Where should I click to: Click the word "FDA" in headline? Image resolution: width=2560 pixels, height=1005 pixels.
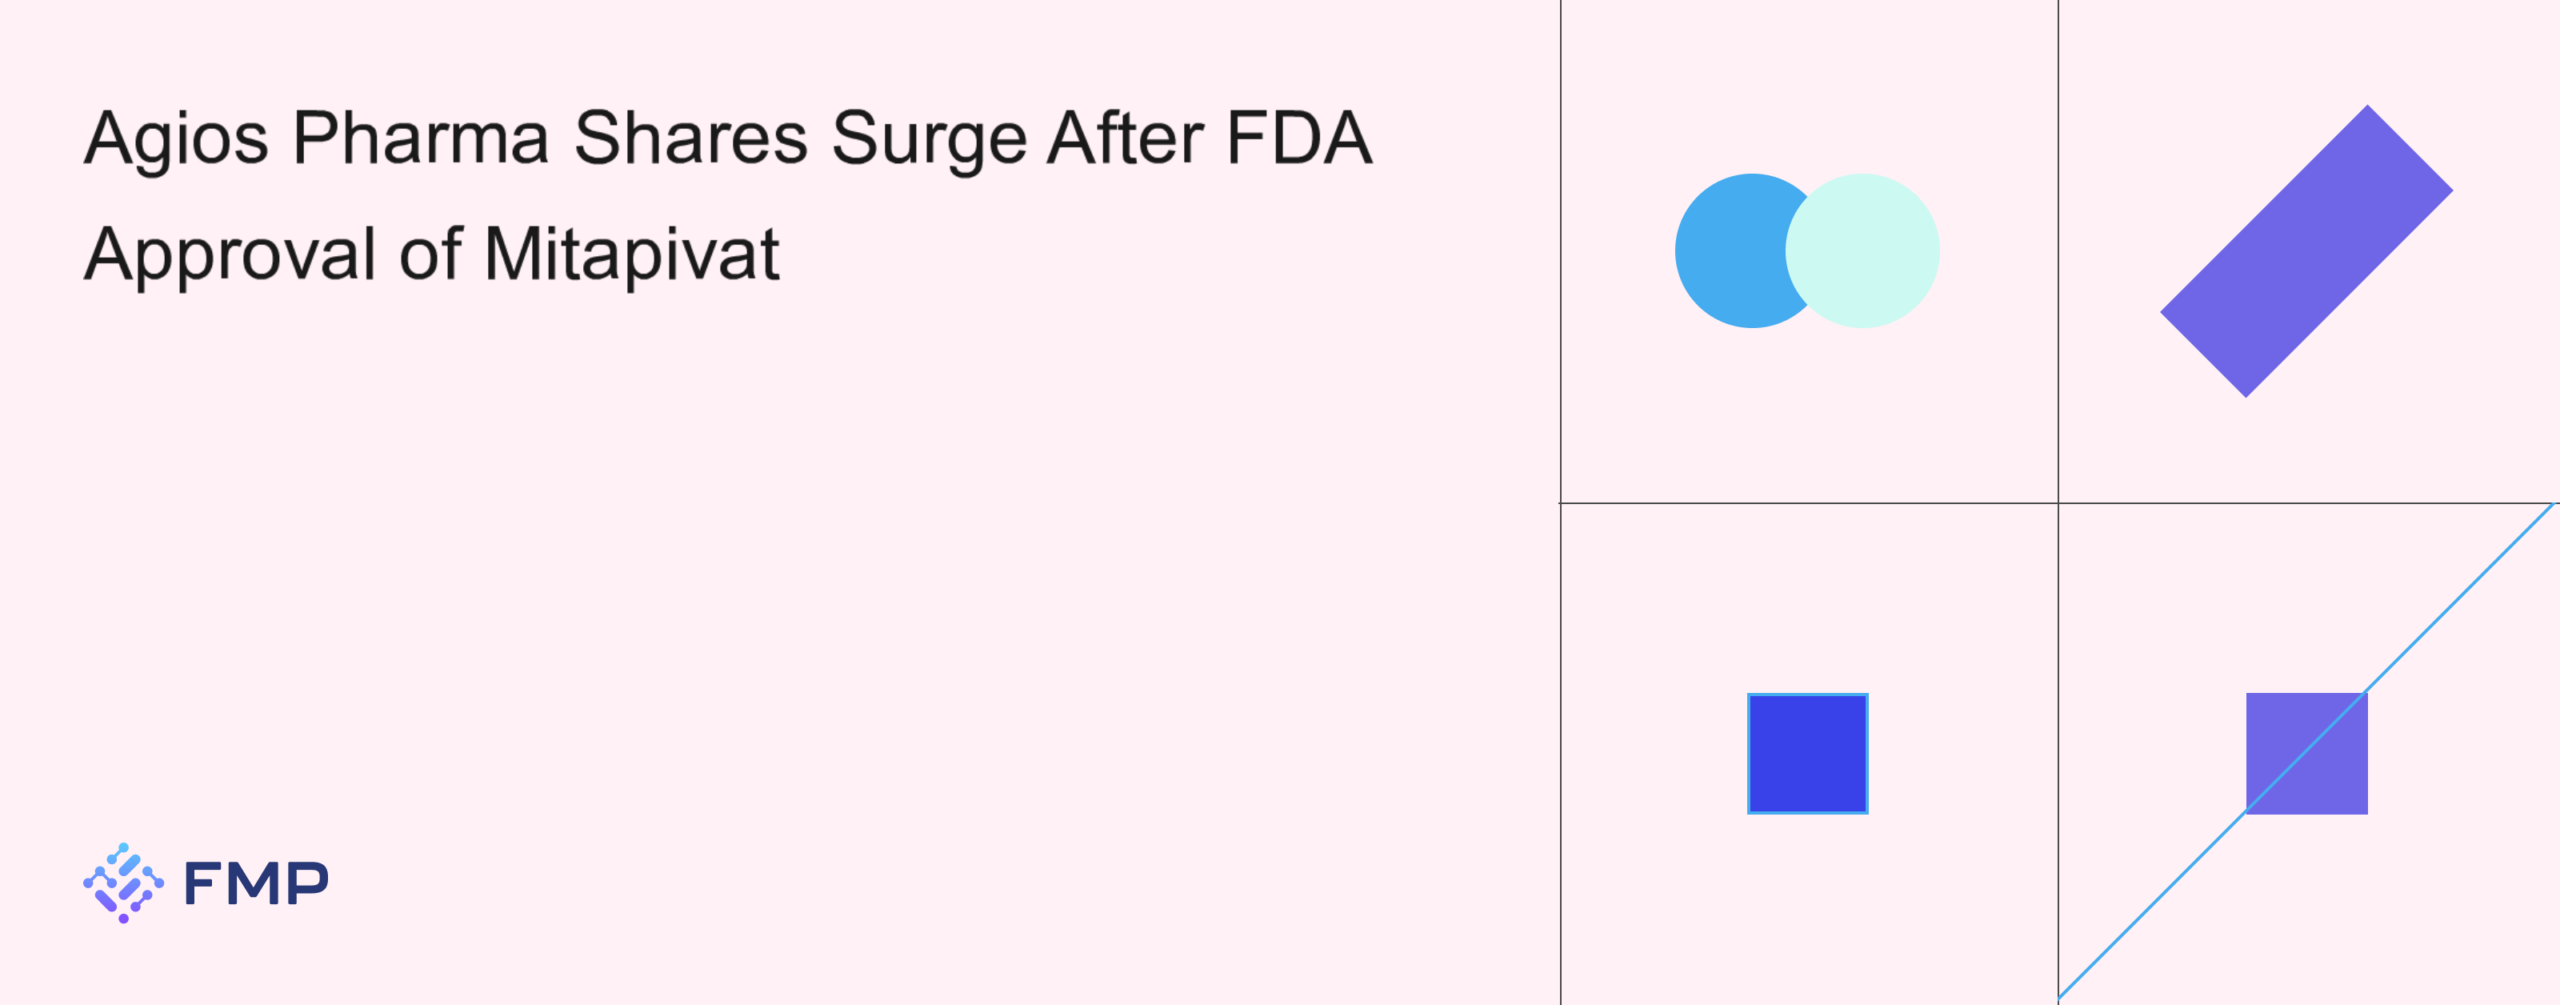(x=1299, y=138)
